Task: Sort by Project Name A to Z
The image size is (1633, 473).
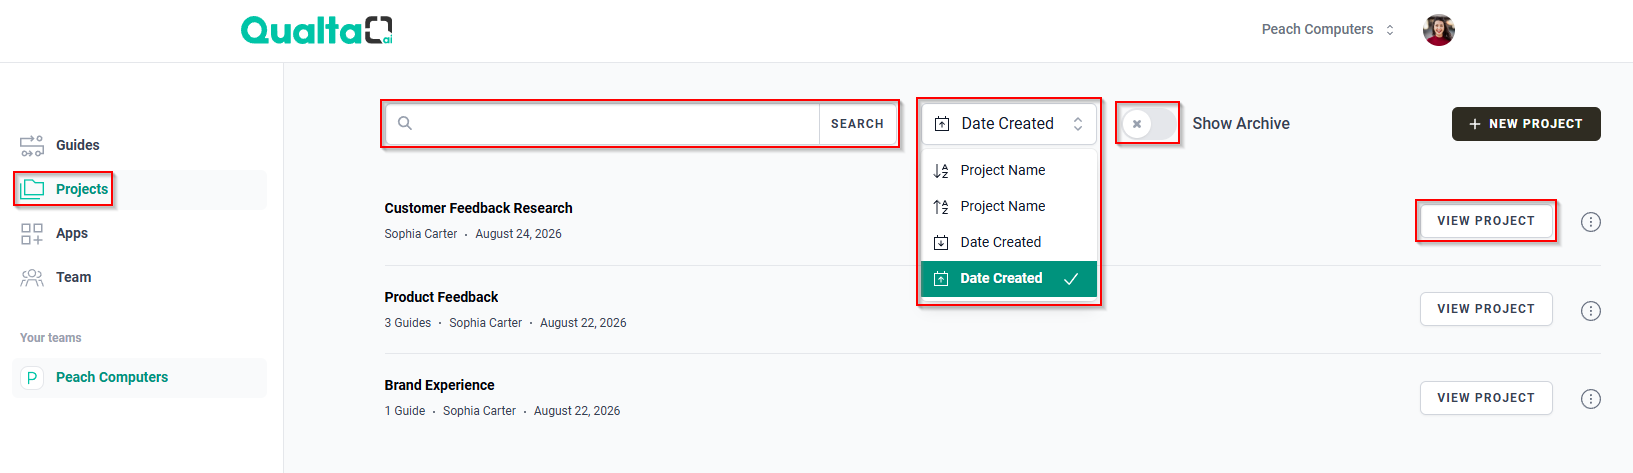Action: [x=1009, y=171]
